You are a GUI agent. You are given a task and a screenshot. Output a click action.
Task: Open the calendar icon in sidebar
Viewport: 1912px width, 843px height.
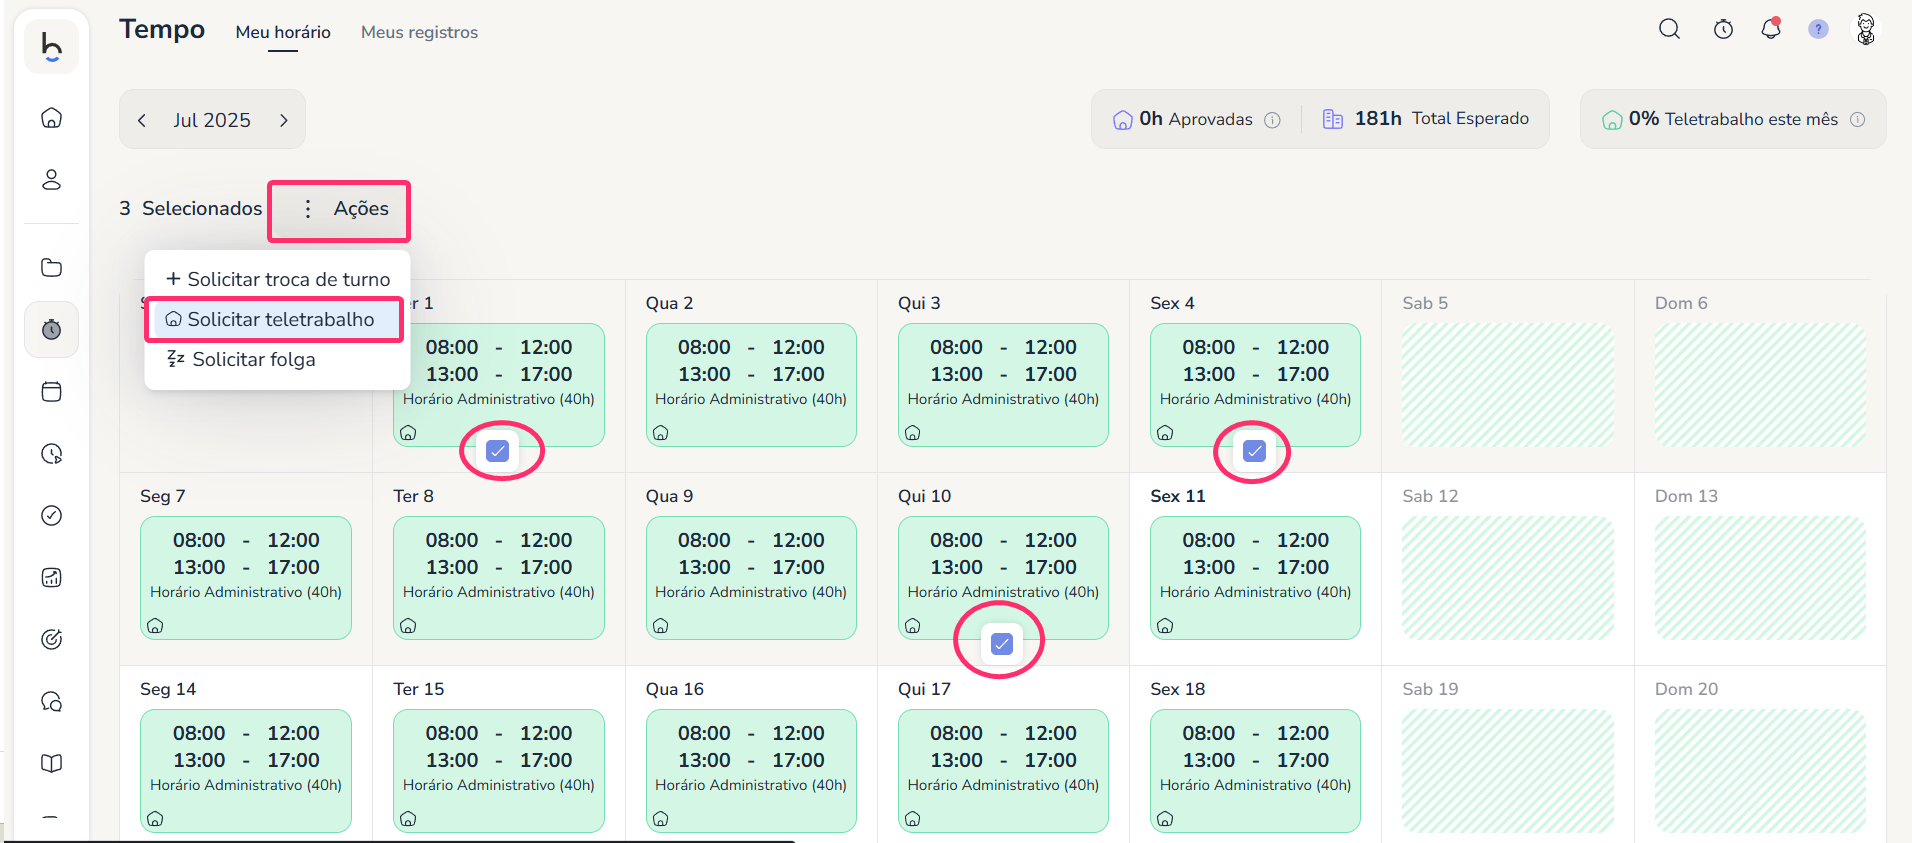(52, 391)
